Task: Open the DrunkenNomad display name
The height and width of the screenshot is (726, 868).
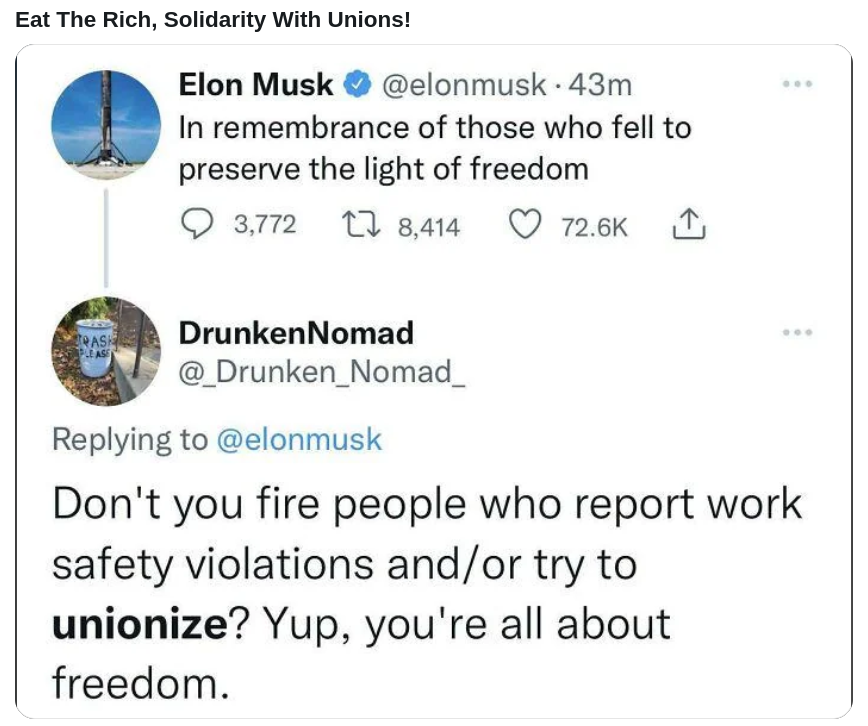Action: point(296,333)
